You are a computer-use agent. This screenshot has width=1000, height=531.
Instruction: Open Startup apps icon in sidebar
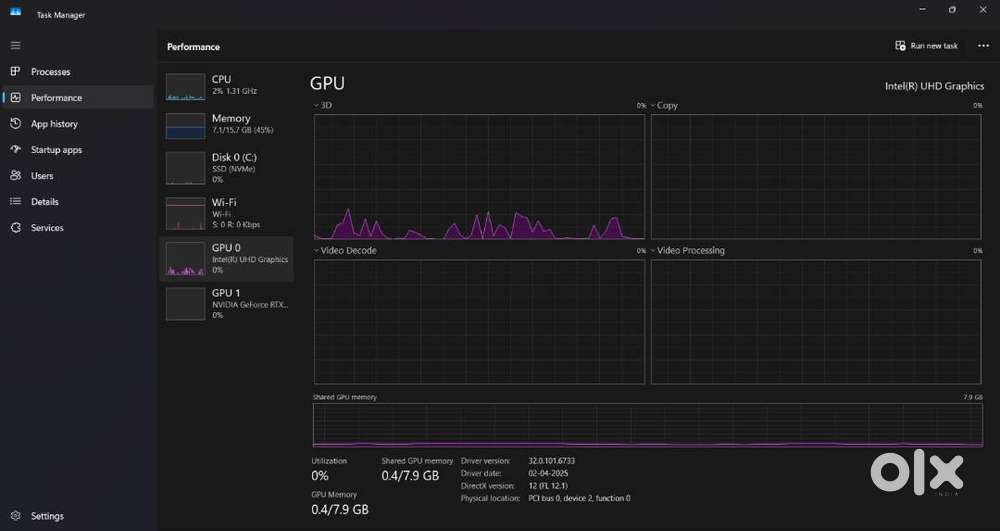pyautogui.click(x=15, y=150)
